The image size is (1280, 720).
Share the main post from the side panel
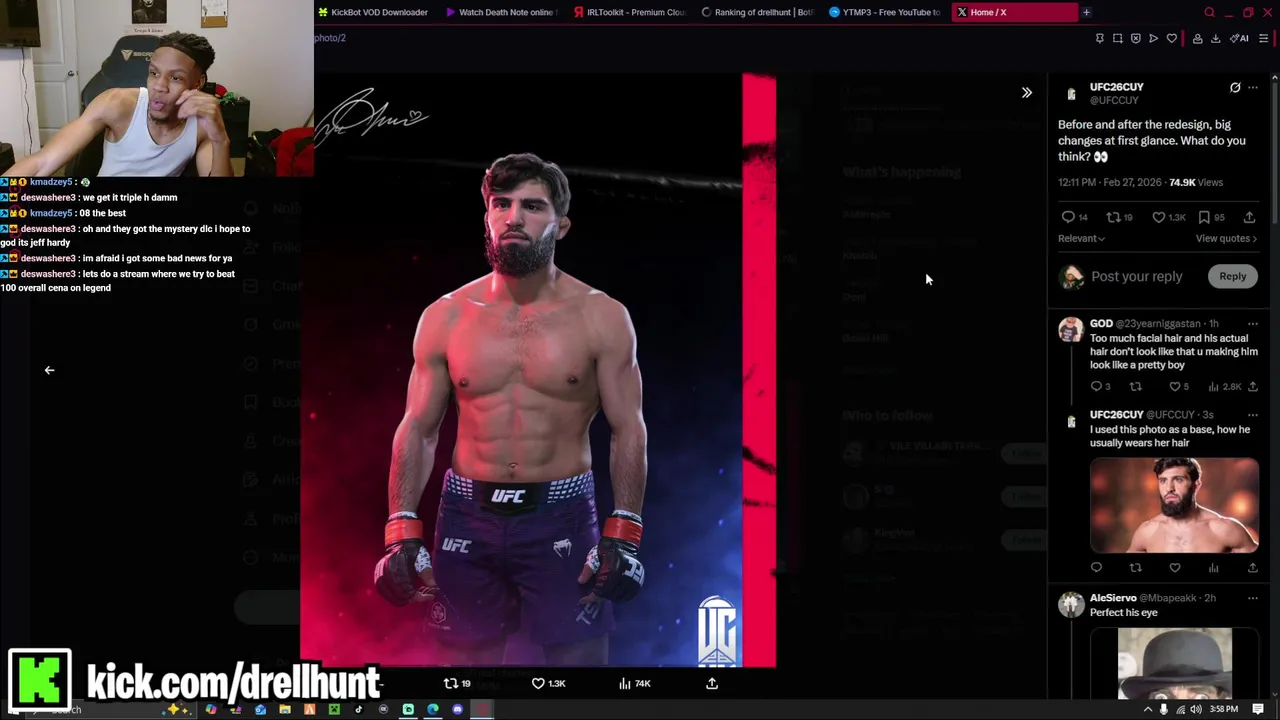click(1249, 217)
